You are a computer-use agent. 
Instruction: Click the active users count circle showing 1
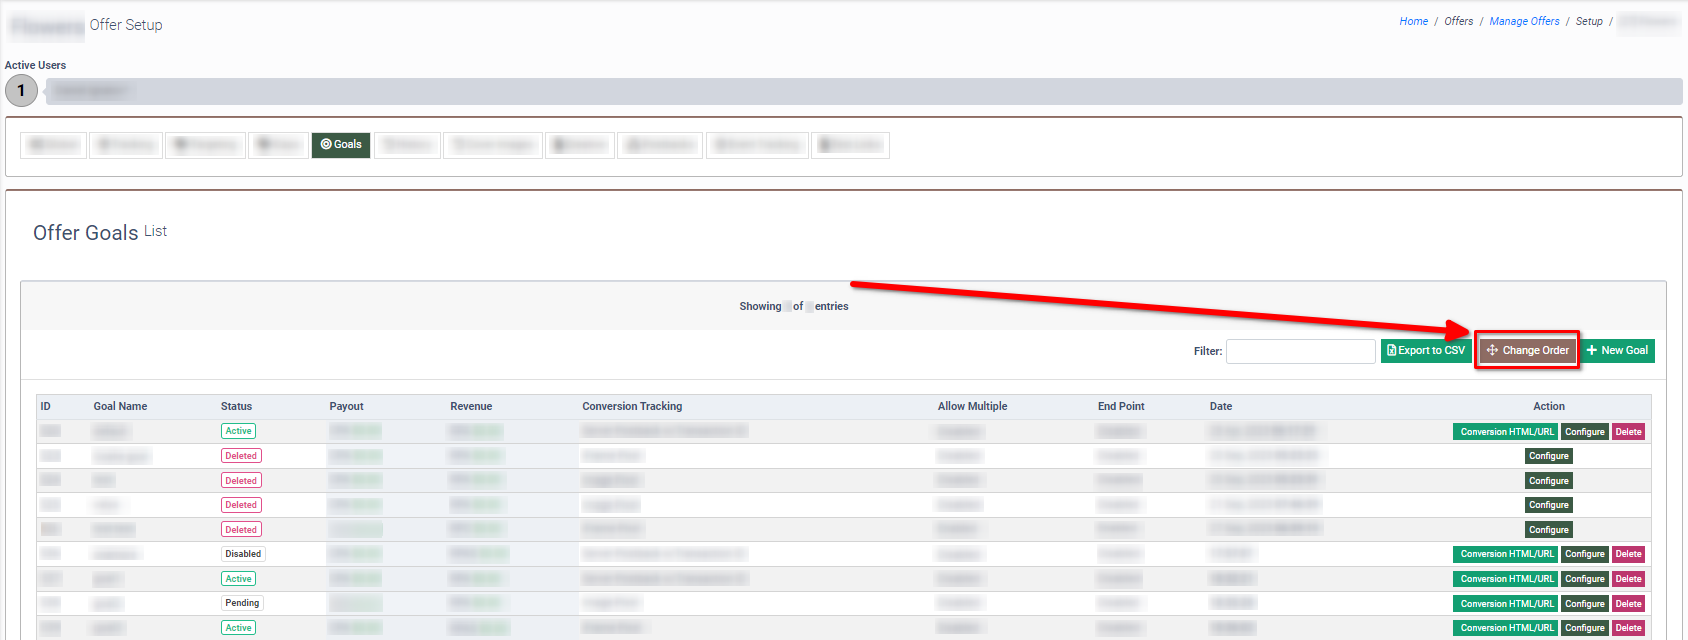[21, 91]
